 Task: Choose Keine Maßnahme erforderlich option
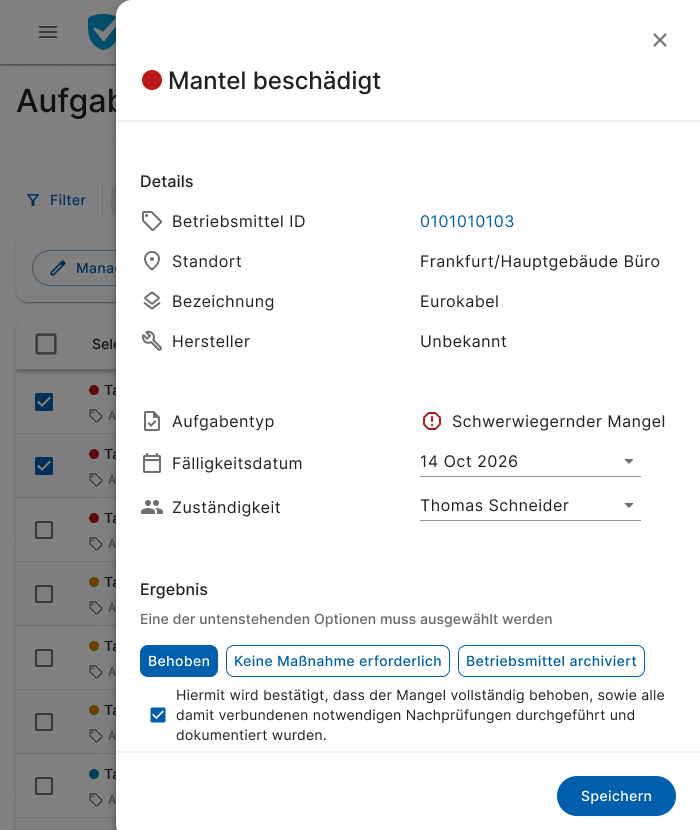338,661
